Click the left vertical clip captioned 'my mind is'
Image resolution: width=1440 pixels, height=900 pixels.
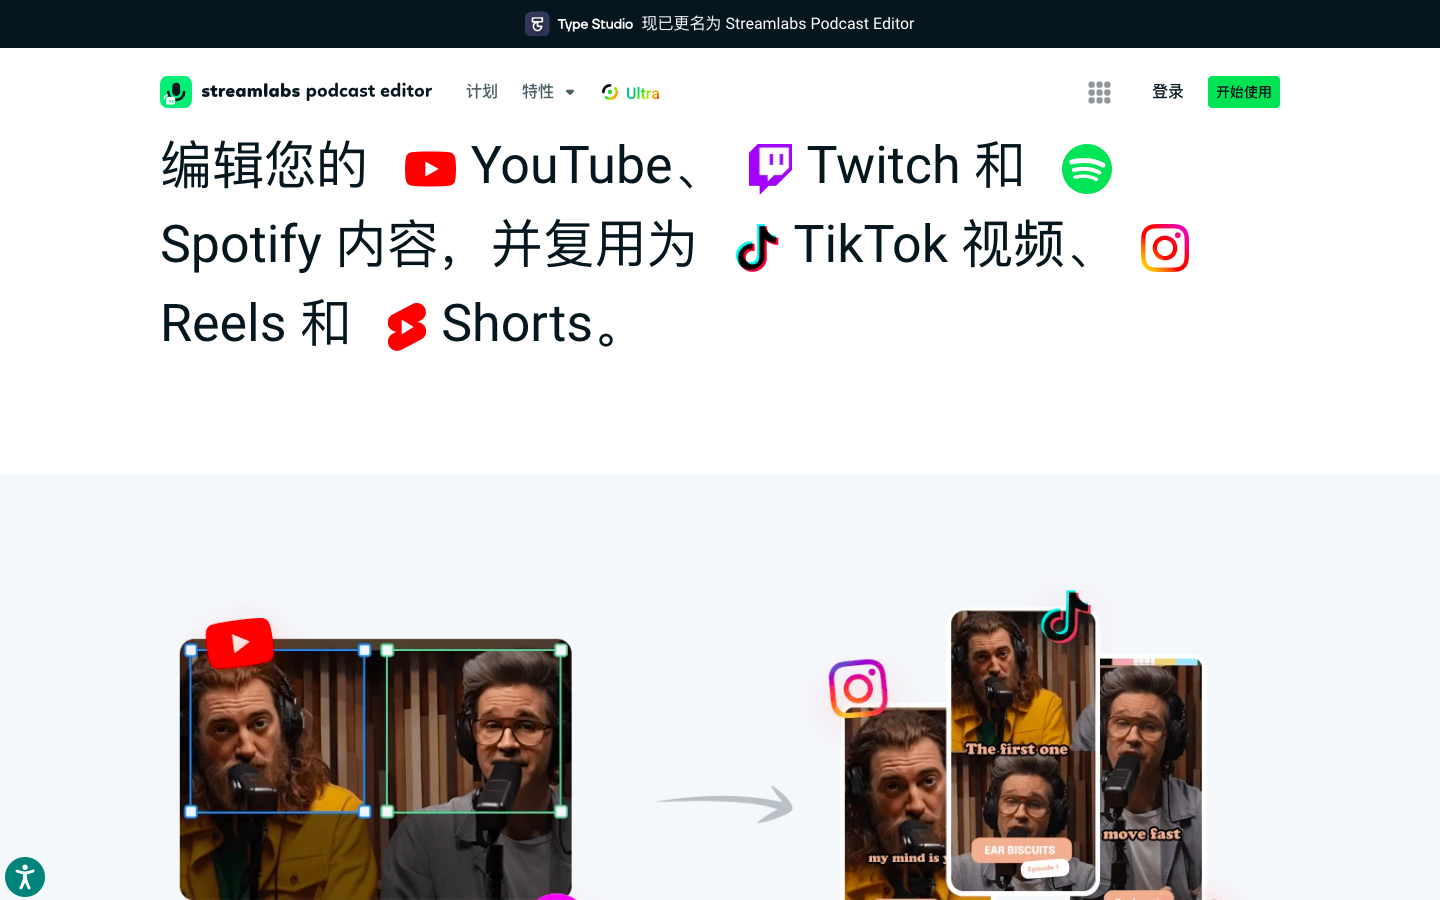click(x=896, y=804)
